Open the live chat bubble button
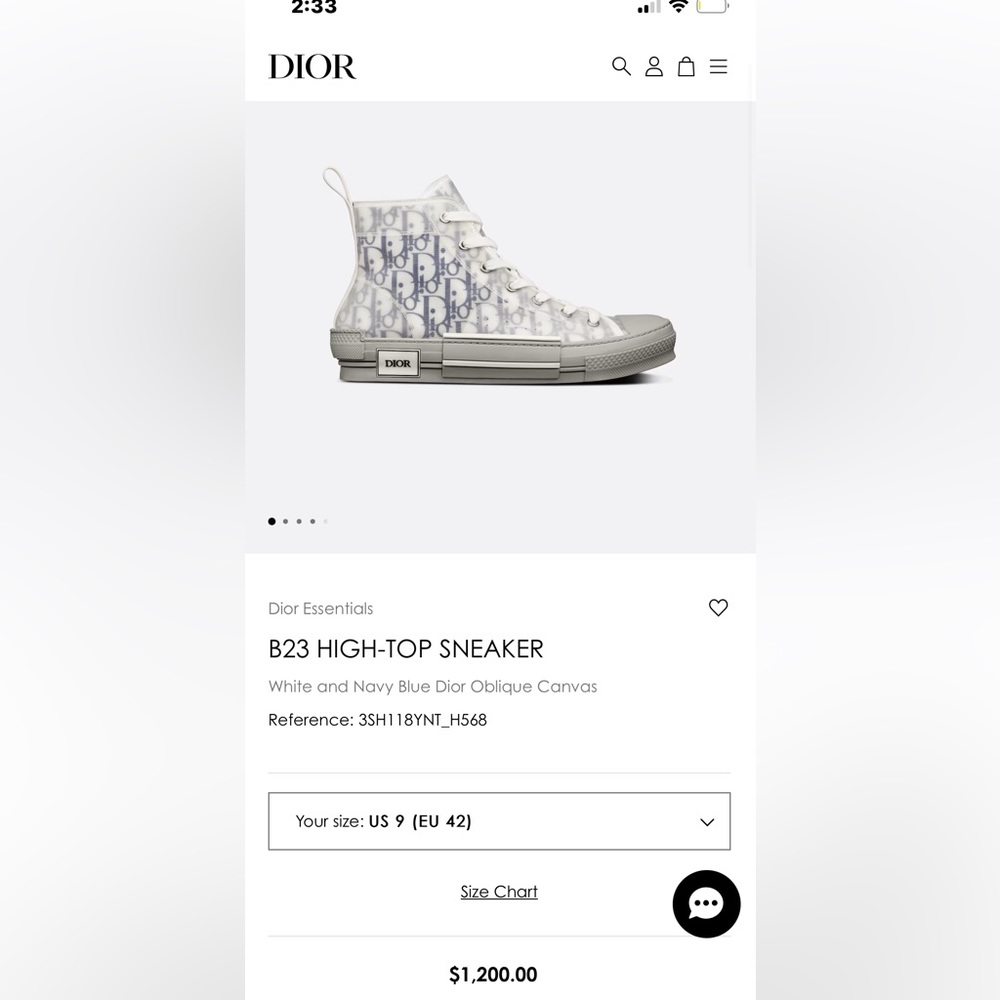1000x1000 pixels. (706, 904)
